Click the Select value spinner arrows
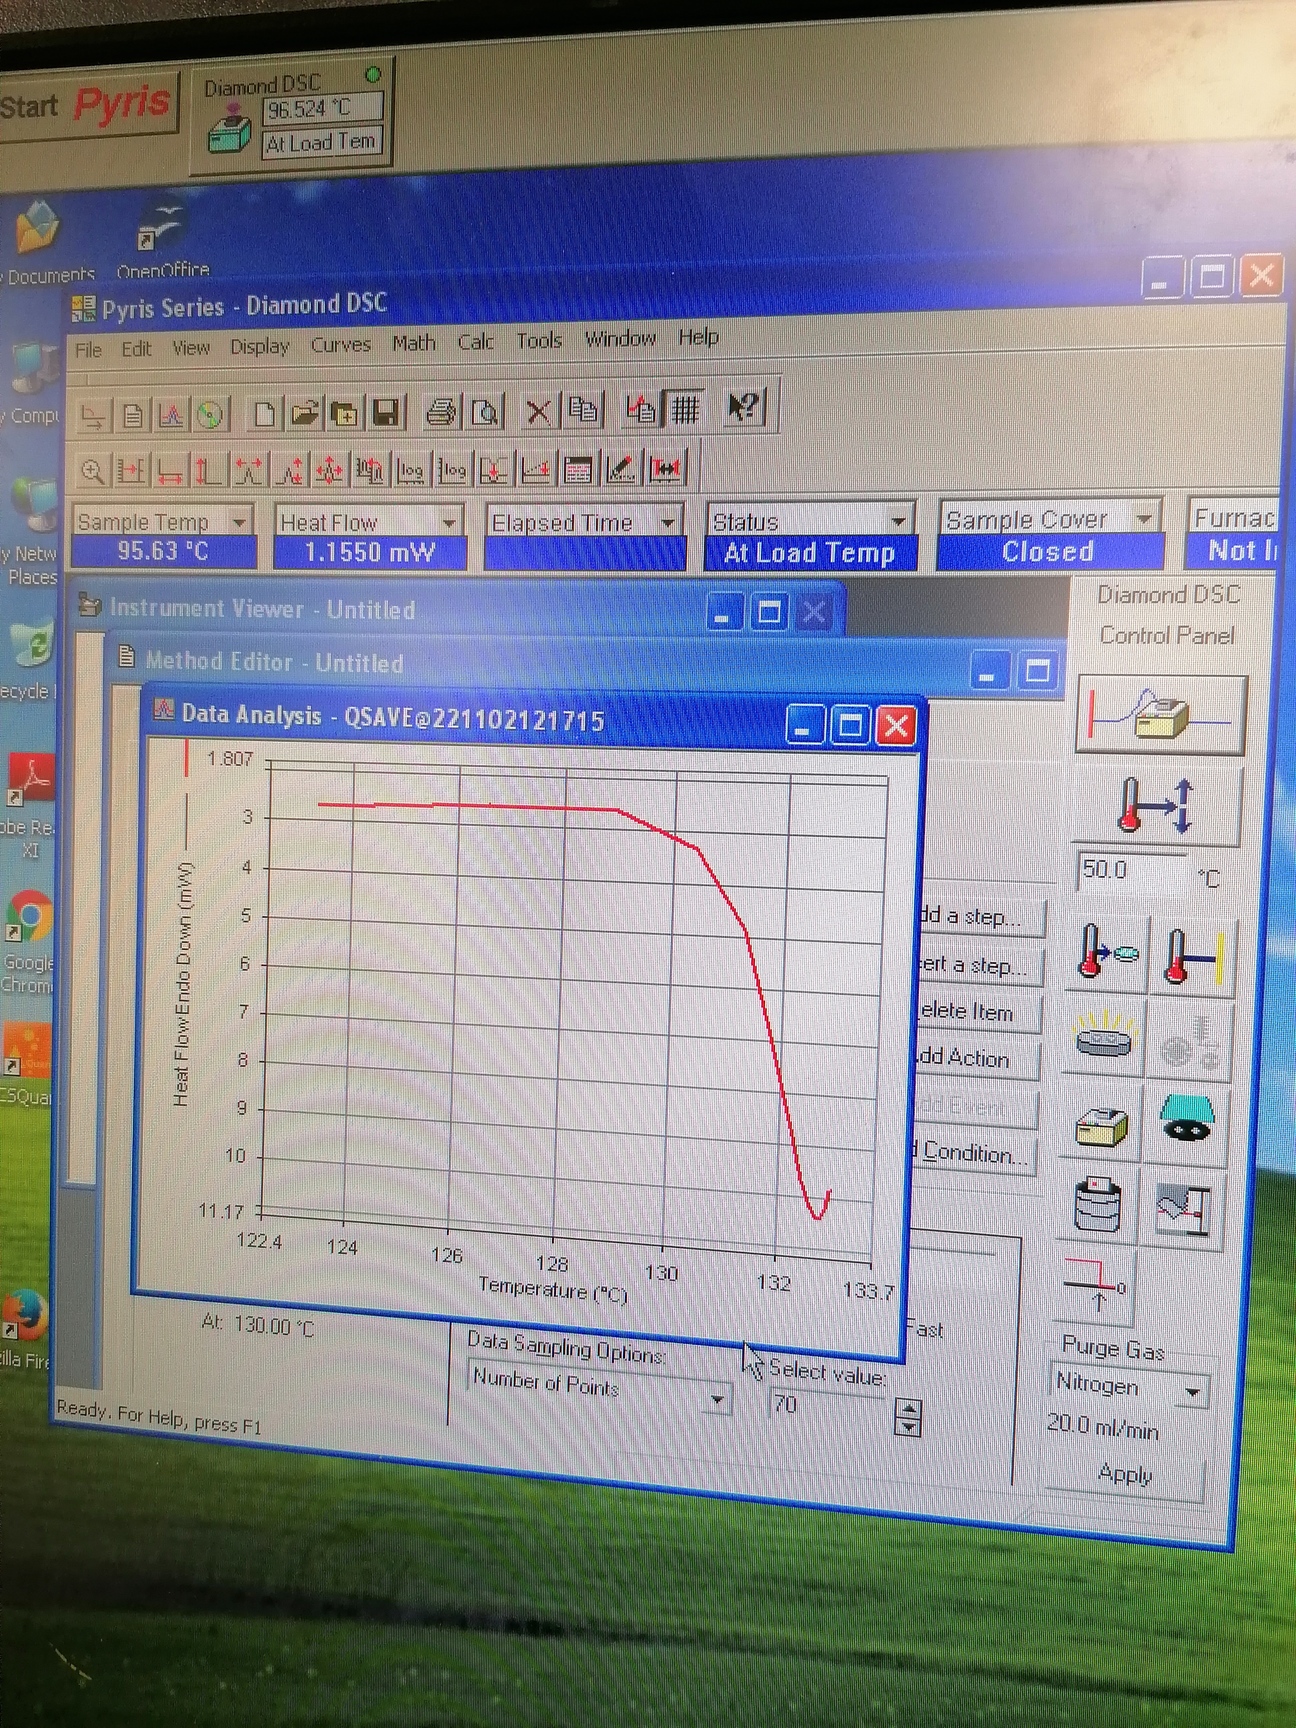The height and width of the screenshot is (1728, 1296). point(908,1418)
